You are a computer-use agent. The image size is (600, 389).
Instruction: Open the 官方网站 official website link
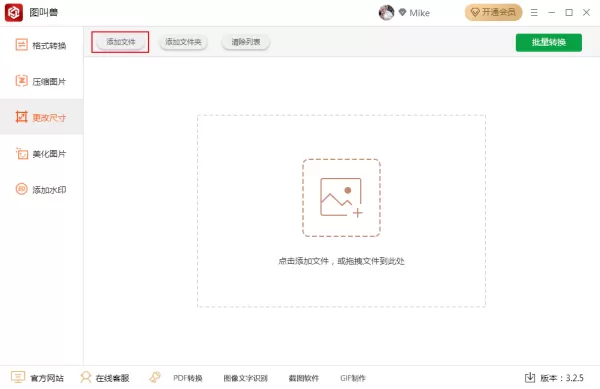point(47,378)
